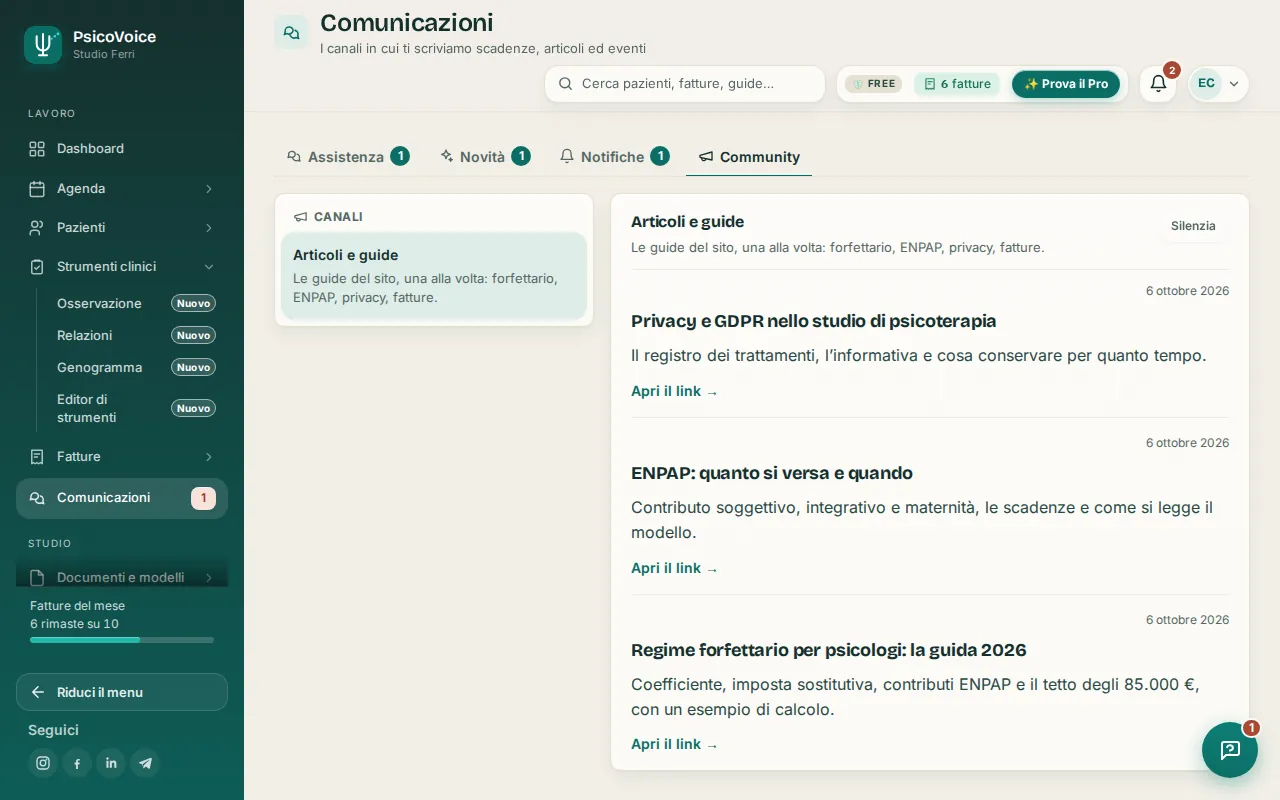The height and width of the screenshot is (800, 1280).
Task: Open the LinkedIn page icon
Action: [111, 763]
